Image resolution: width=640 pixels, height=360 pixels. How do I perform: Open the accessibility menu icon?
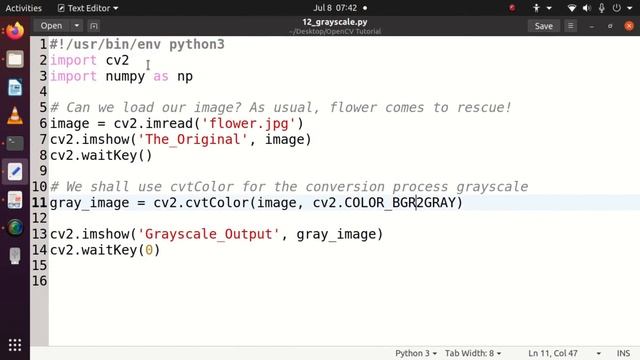point(536,8)
